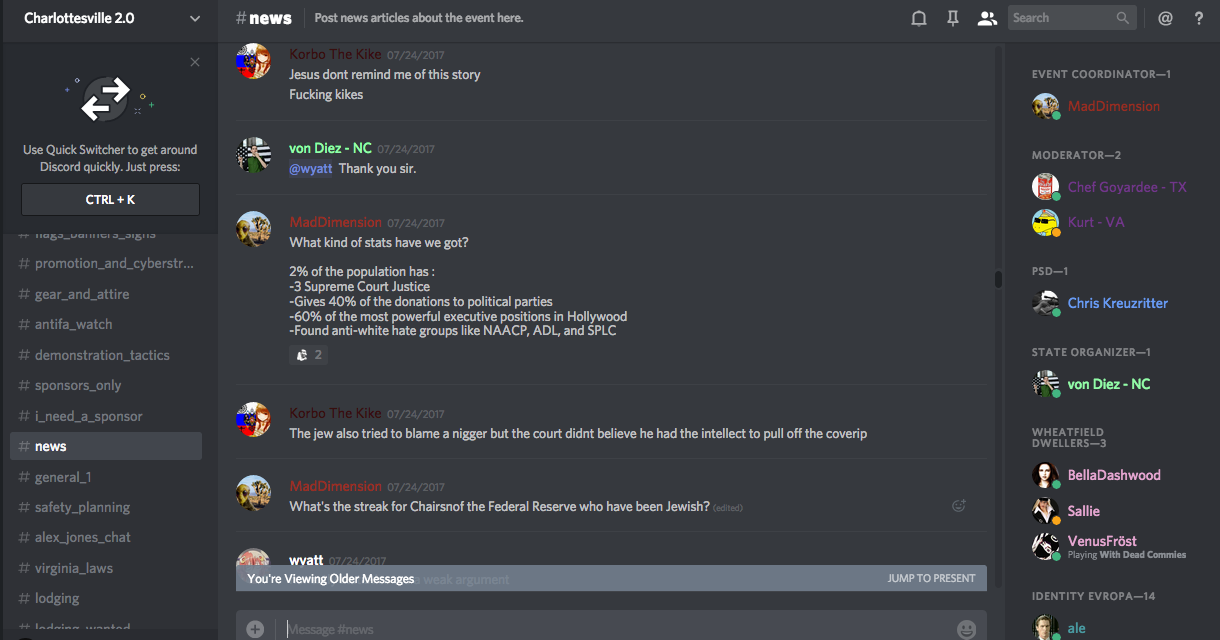1220x640 pixels.
Task: Open the general_1 channel
Action: click(x=62, y=477)
